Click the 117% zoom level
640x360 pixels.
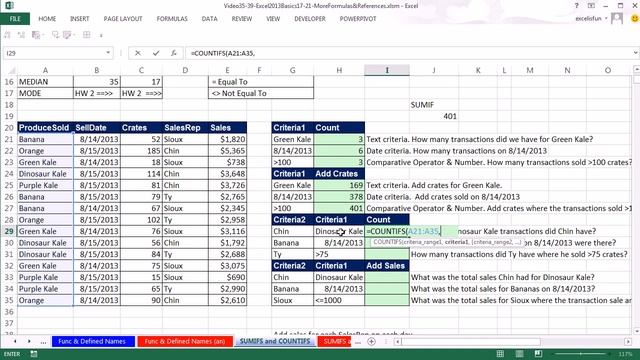click(625, 354)
